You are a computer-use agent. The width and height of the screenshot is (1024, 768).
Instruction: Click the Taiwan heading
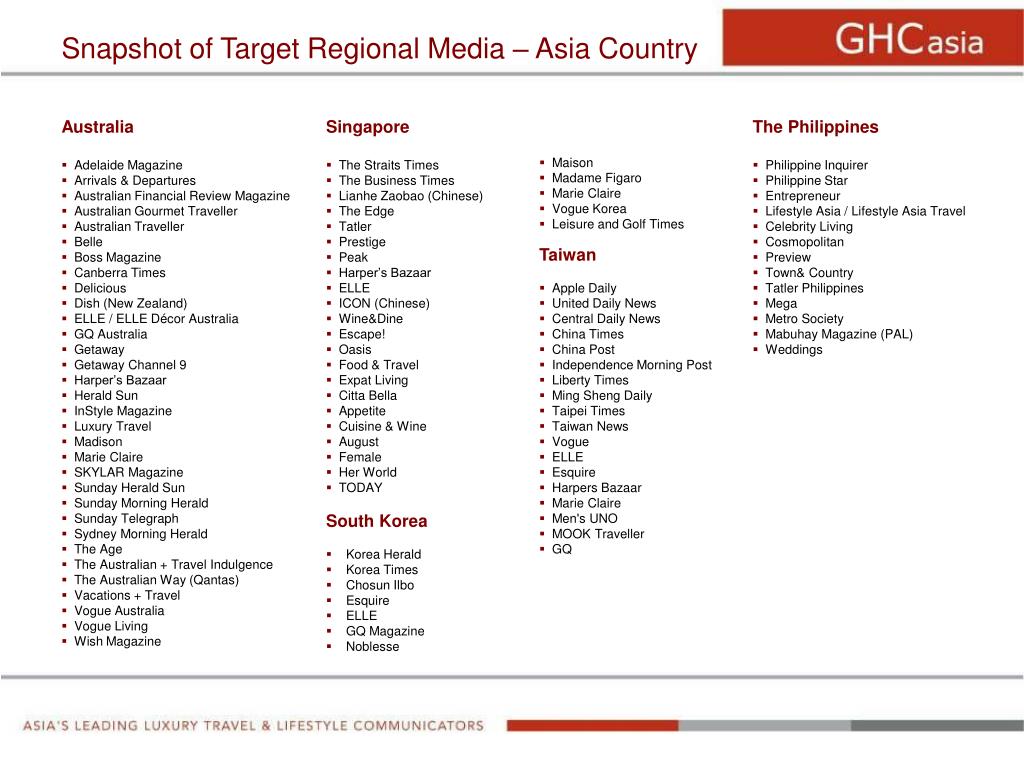(568, 255)
